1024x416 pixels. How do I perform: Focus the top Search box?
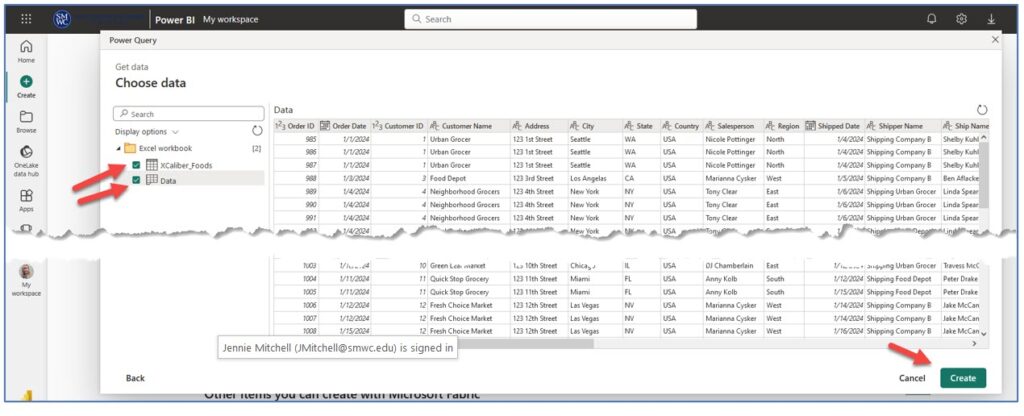click(x=551, y=19)
